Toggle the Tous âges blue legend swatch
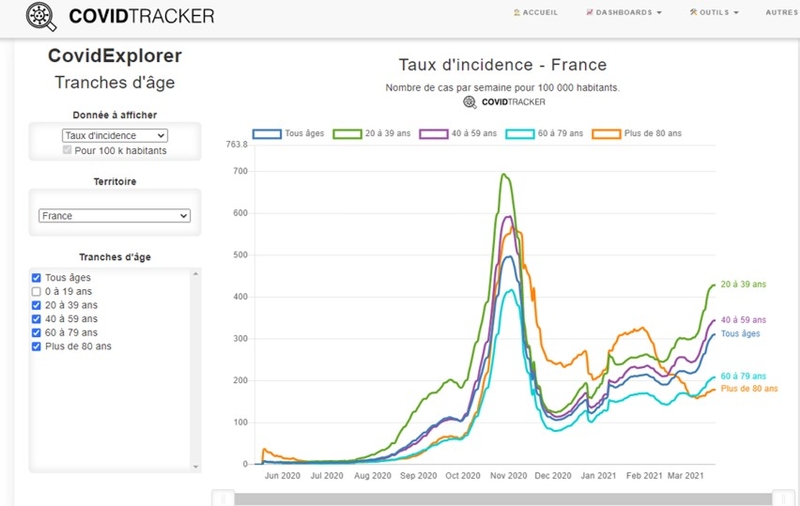Image resolution: width=800 pixels, height=506 pixels. point(267,134)
